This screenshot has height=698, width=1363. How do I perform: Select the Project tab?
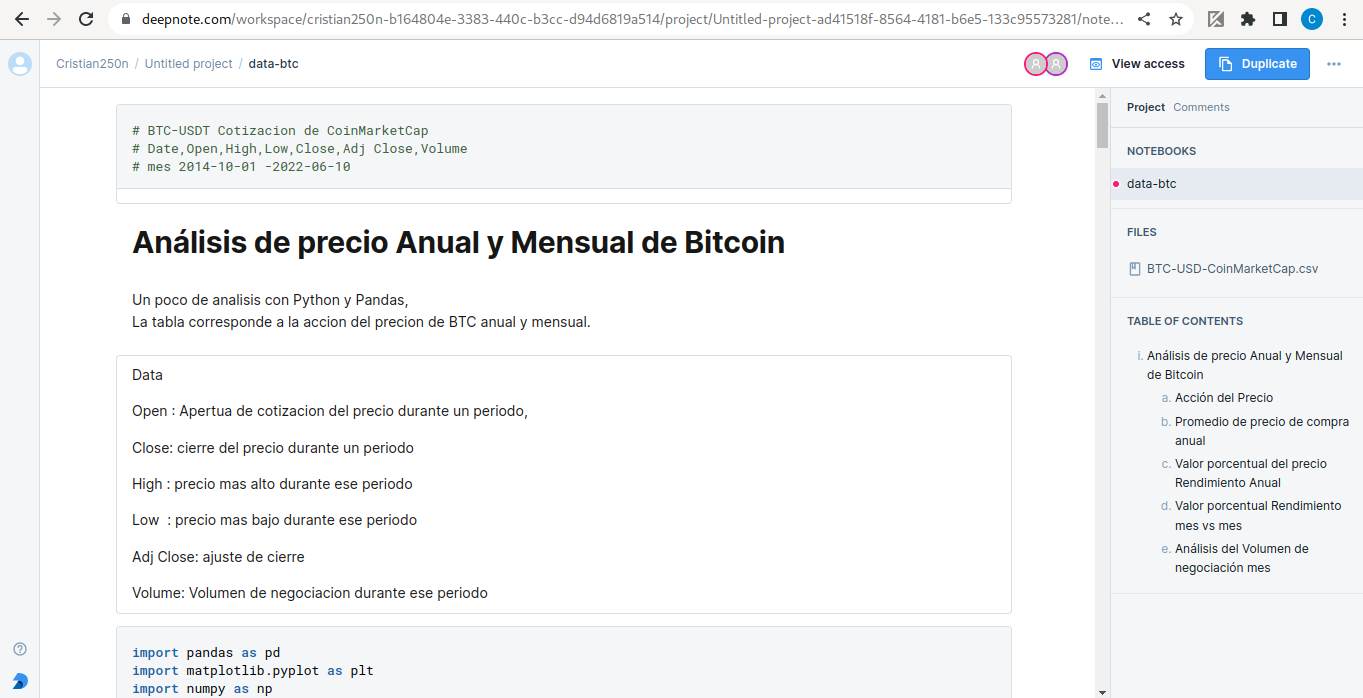(1145, 107)
